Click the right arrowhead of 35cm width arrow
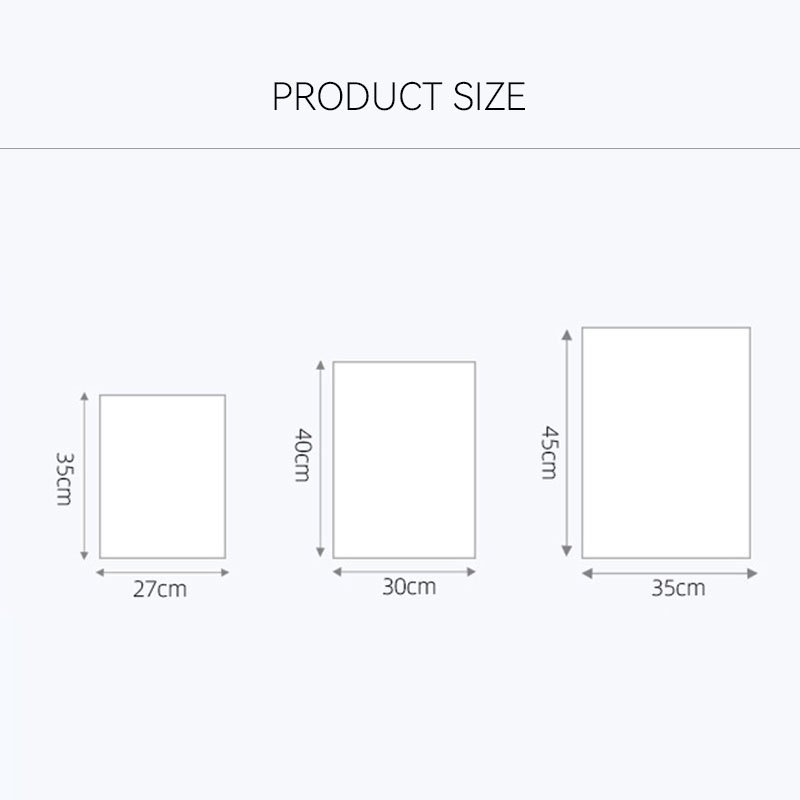 [752, 573]
